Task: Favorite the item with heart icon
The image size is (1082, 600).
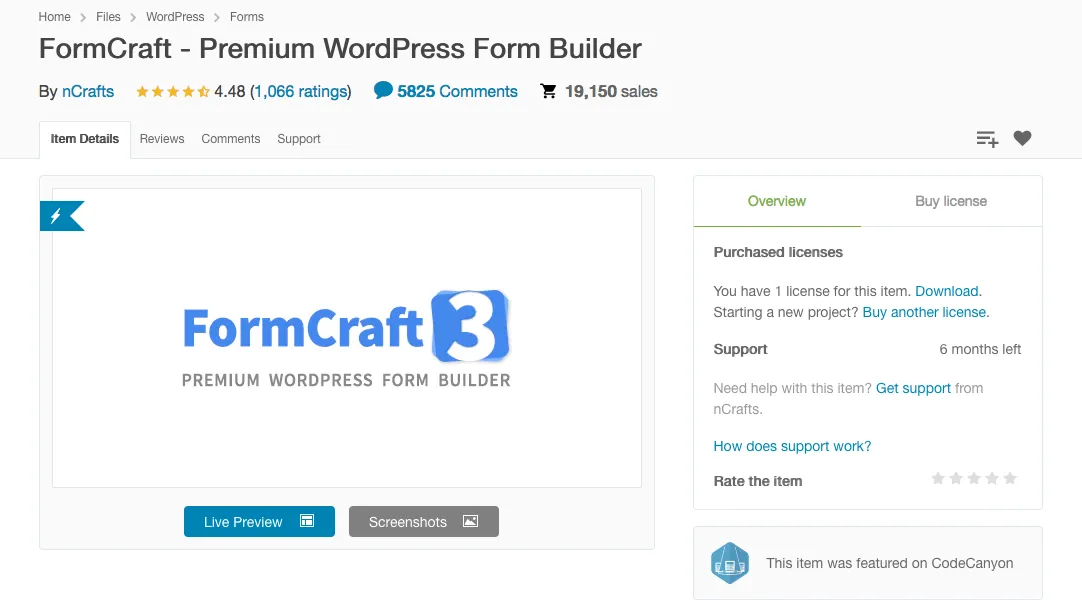Action: pyautogui.click(x=1022, y=138)
